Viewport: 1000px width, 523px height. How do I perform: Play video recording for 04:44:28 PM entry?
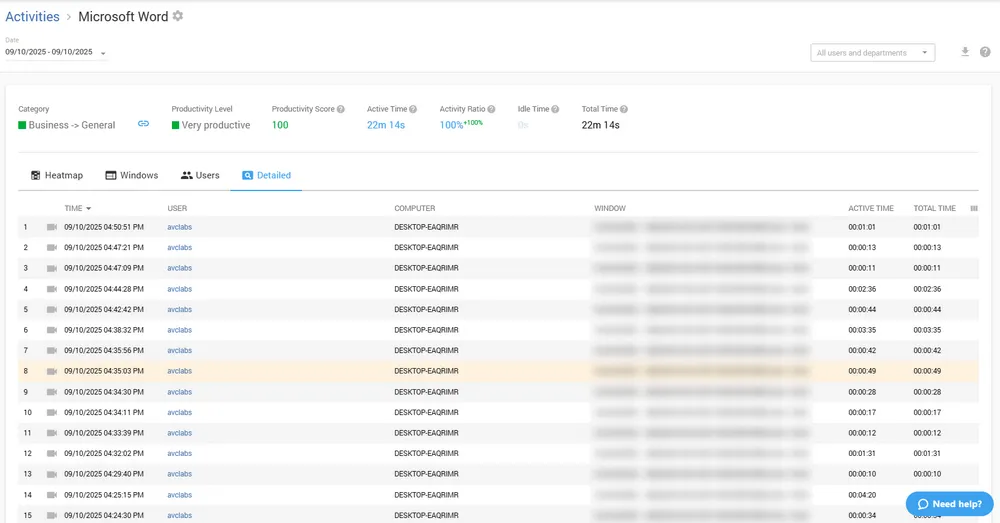pos(52,289)
